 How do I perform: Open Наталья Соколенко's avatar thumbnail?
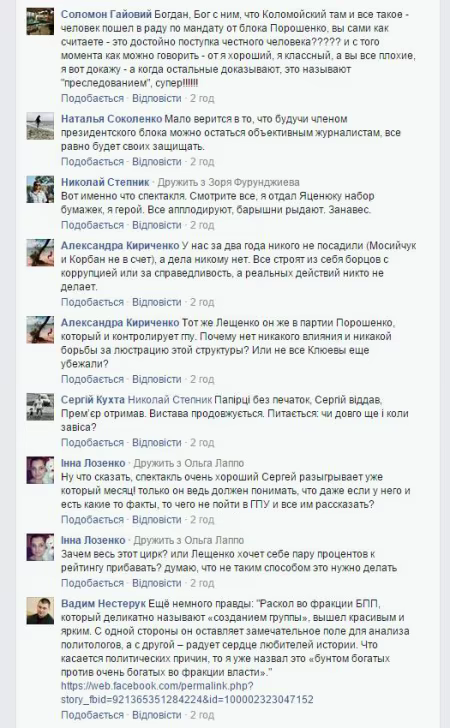pos(40,126)
